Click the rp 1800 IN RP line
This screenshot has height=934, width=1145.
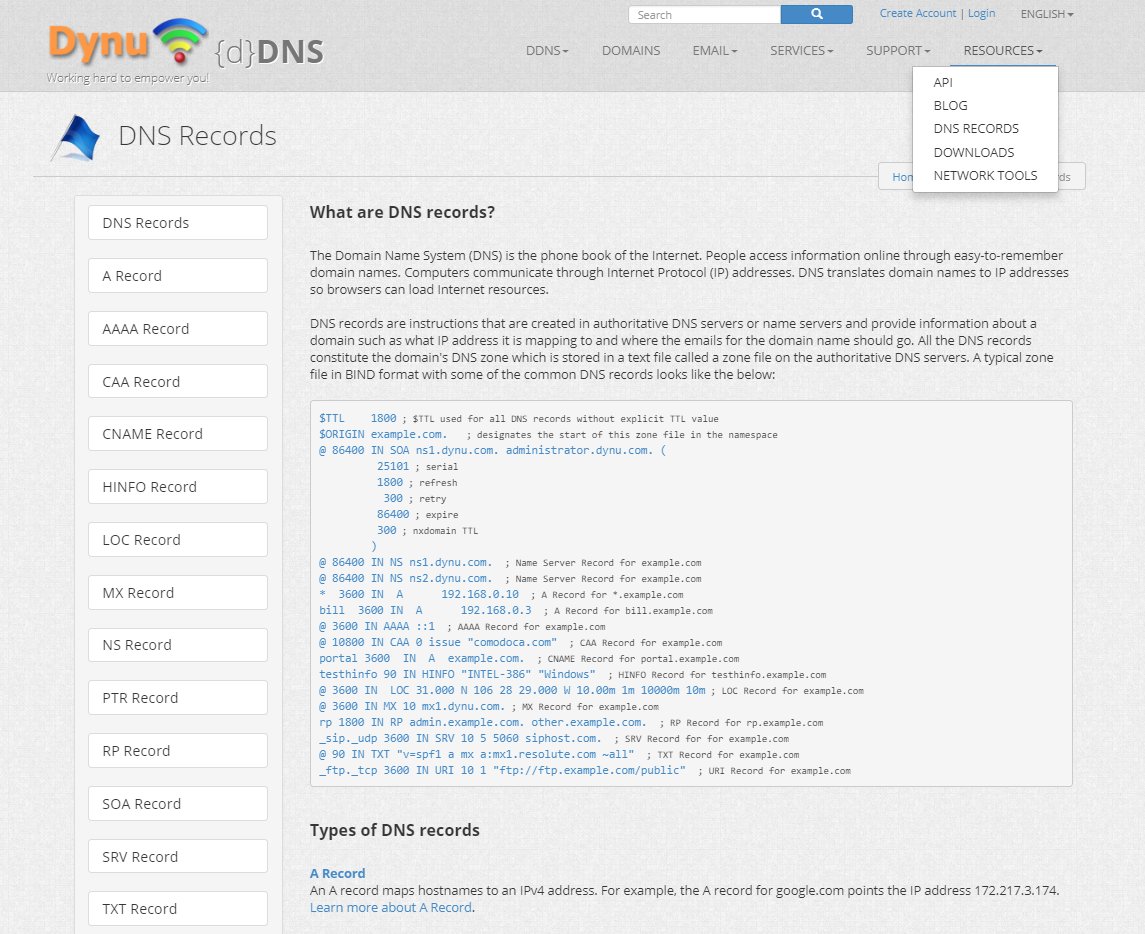point(571,723)
